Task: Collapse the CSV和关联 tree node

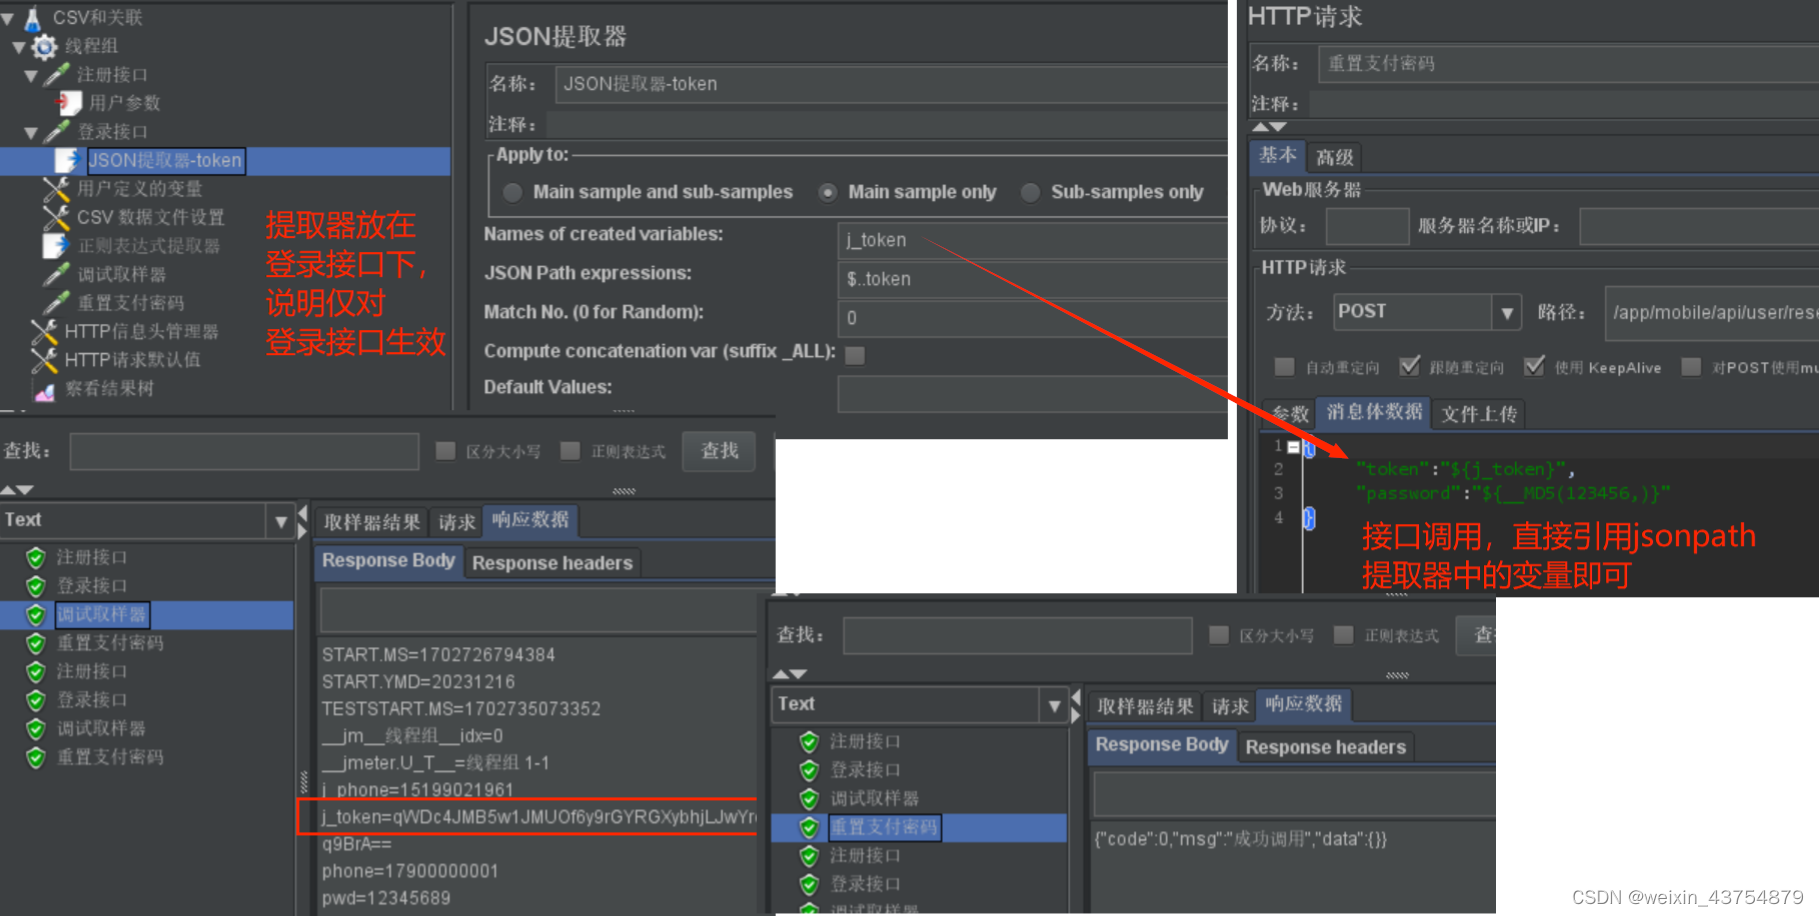Action: [8, 18]
